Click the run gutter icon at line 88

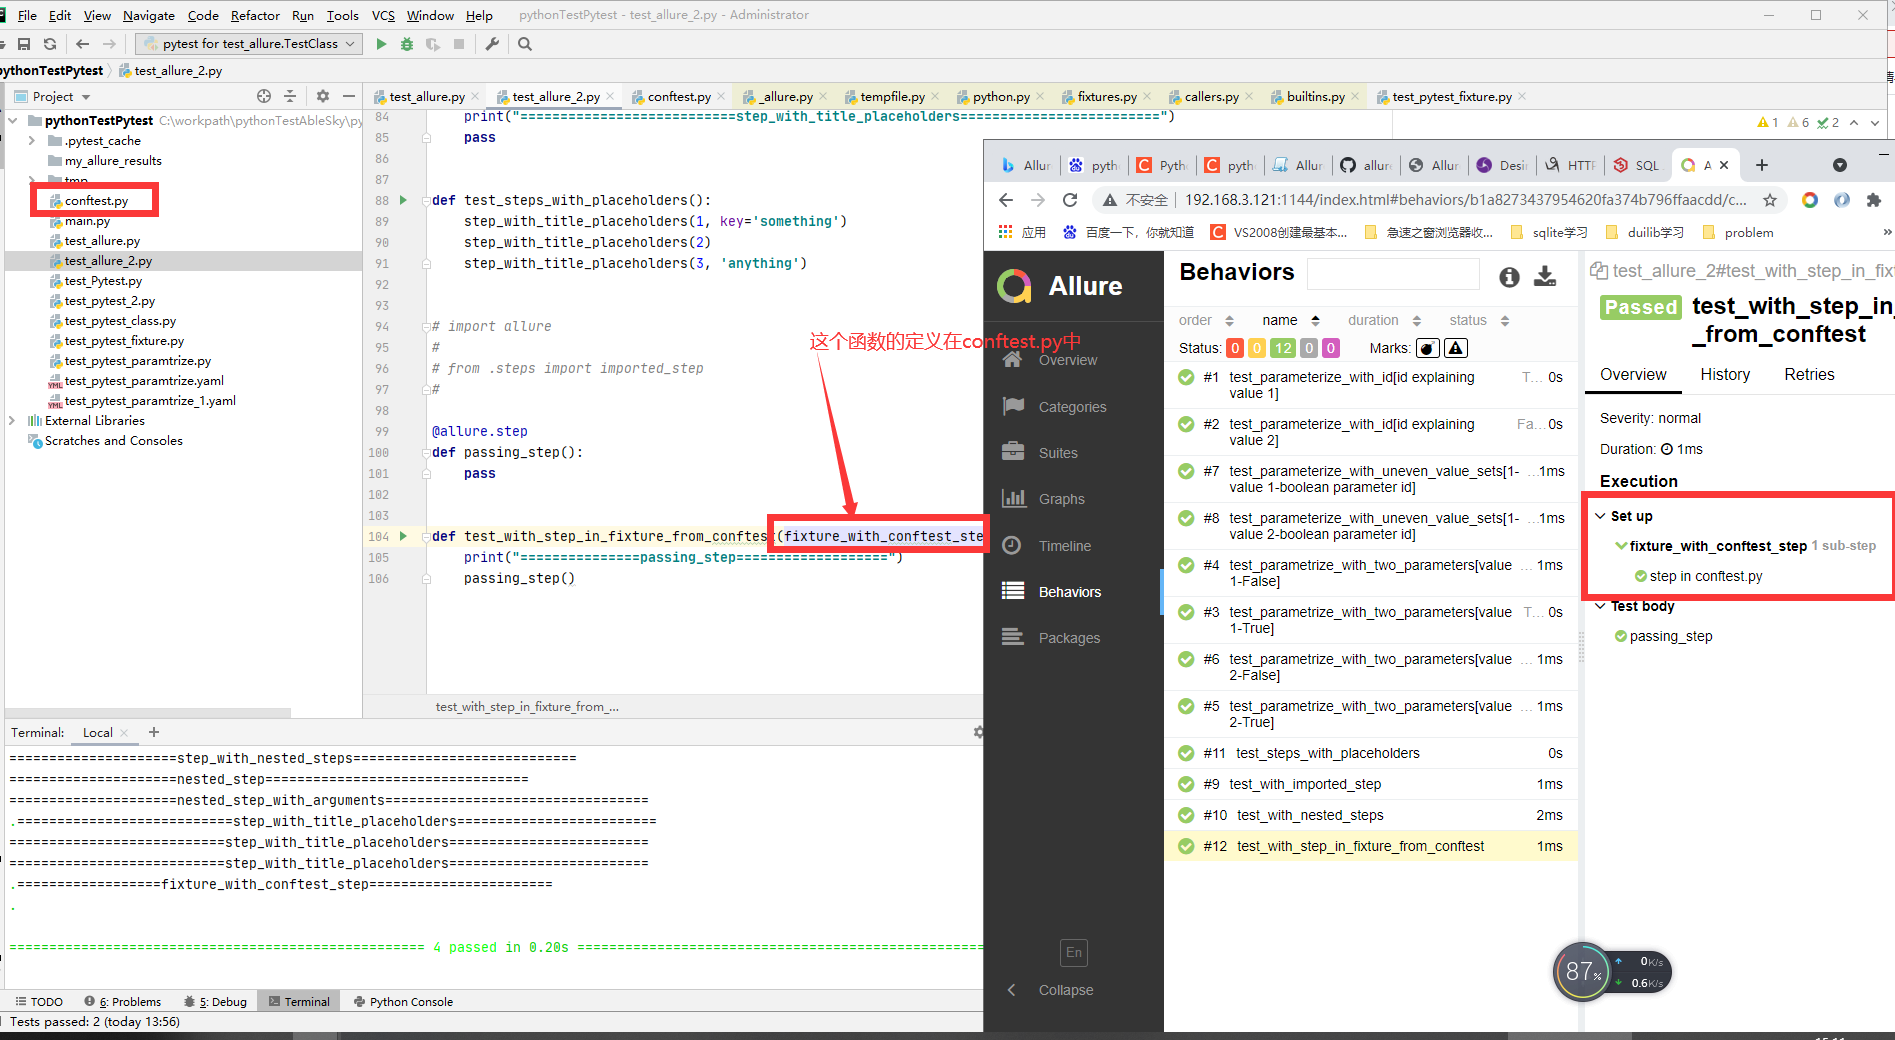[x=403, y=200]
